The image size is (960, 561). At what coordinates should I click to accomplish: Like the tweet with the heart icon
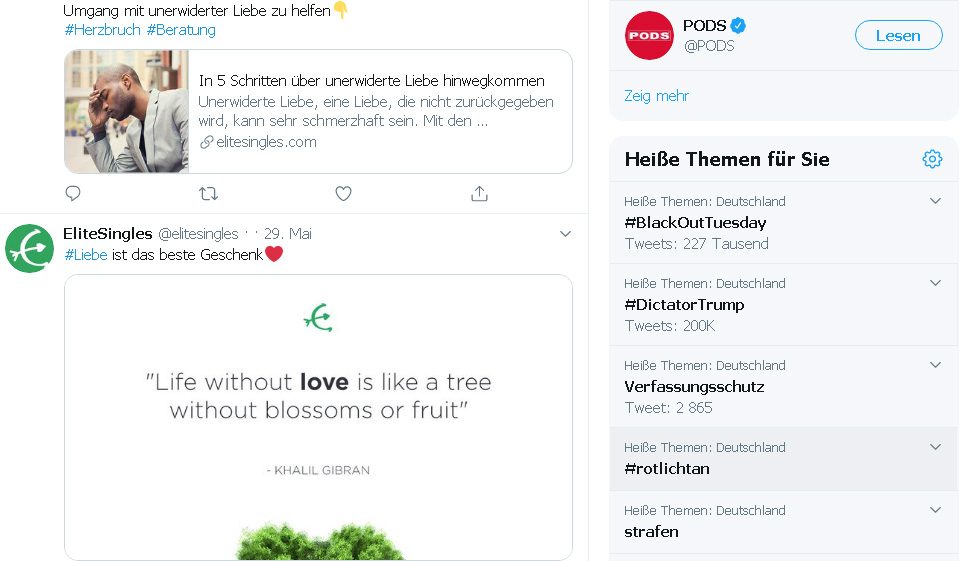pos(343,193)
